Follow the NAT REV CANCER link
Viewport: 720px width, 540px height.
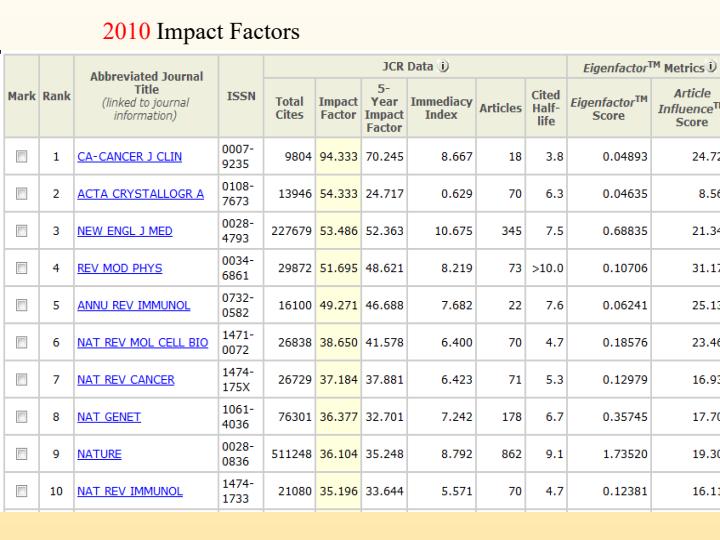pos(126,380)
